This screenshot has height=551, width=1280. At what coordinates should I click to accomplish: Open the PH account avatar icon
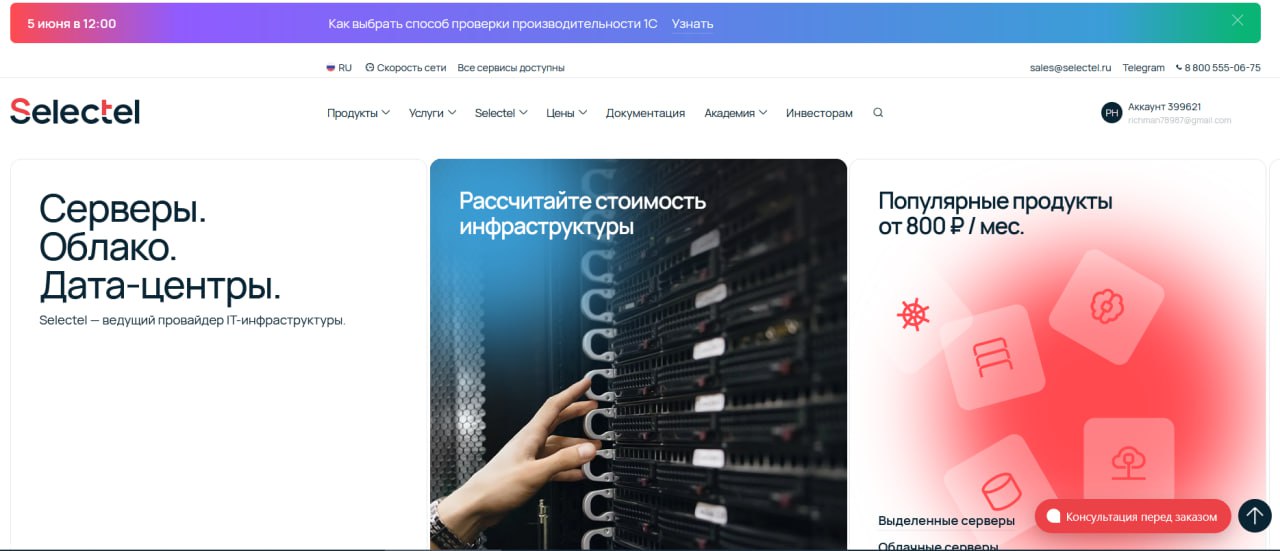[x=1111, y=113]
